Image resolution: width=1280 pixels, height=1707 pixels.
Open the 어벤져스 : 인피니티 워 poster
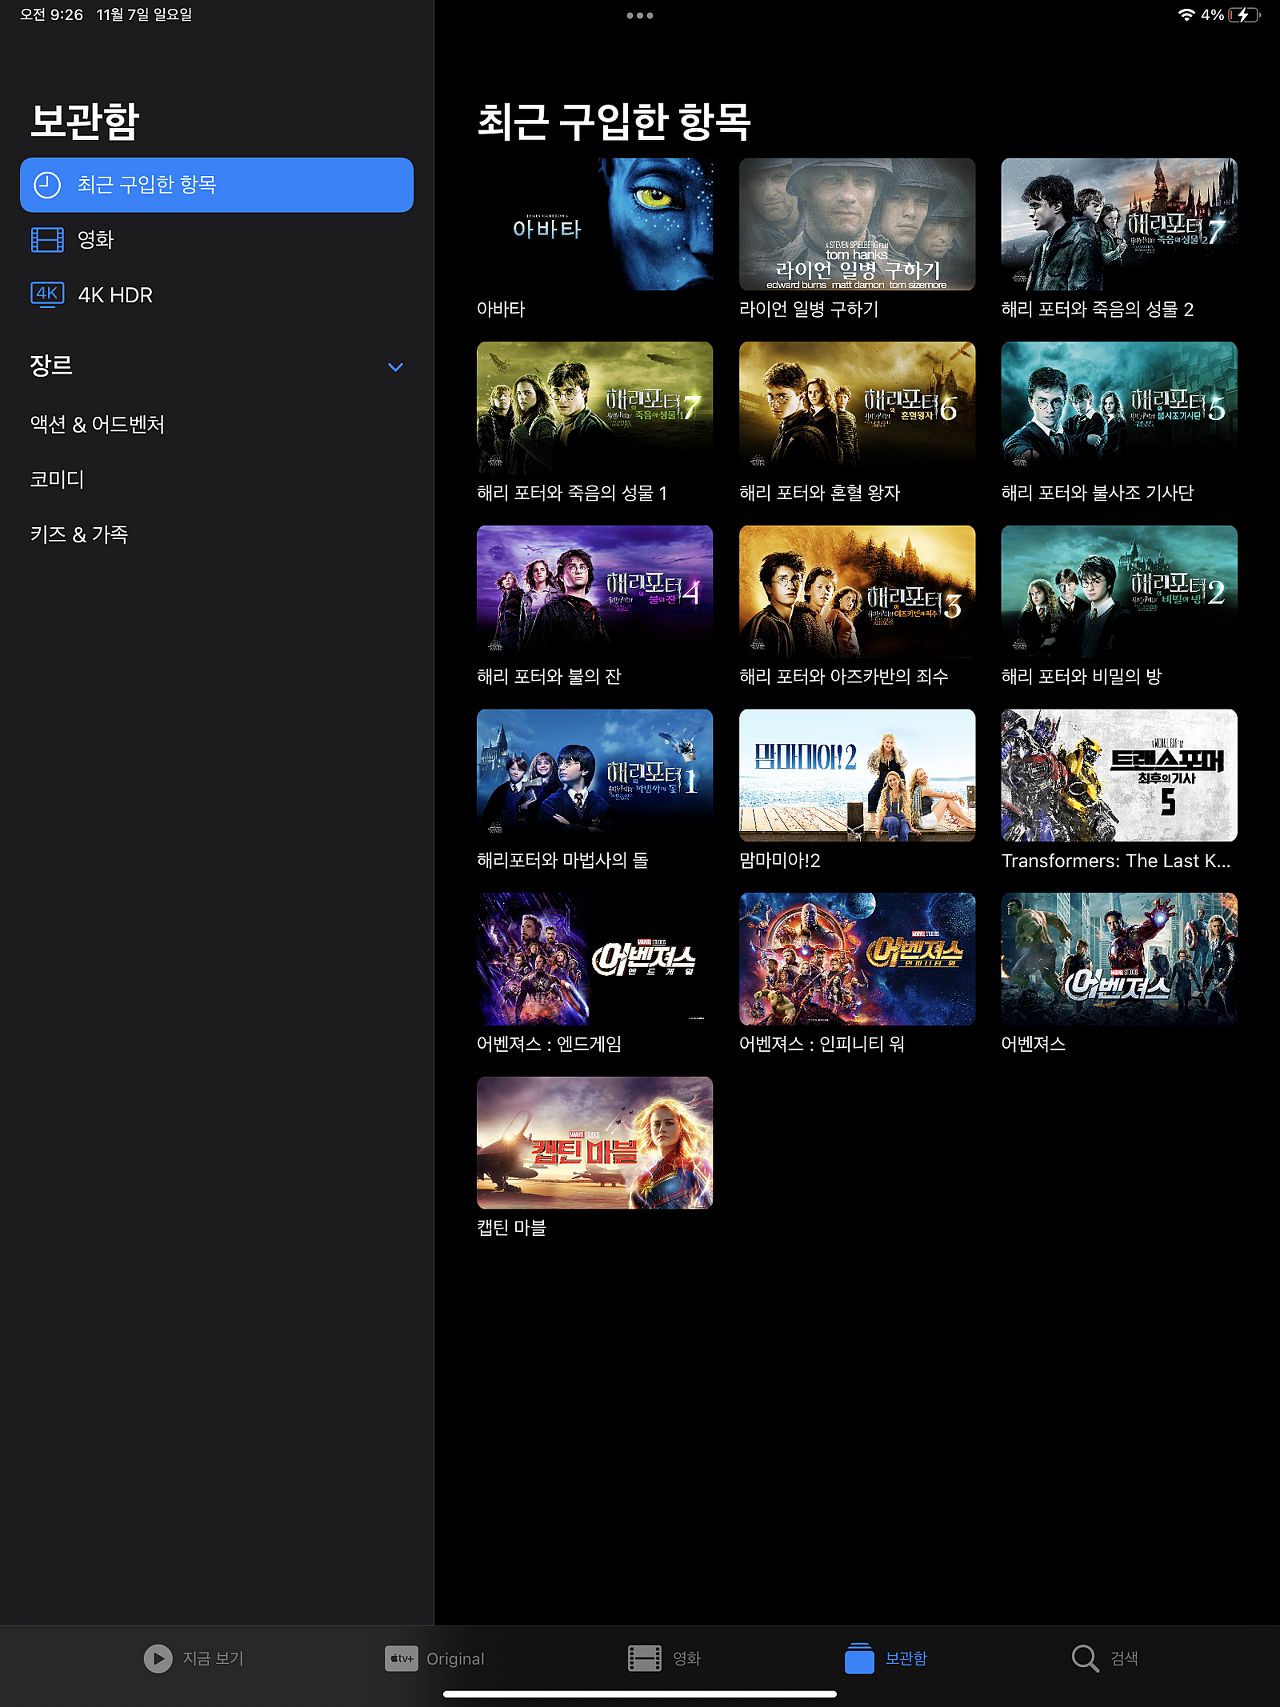(x=857, y=959)
